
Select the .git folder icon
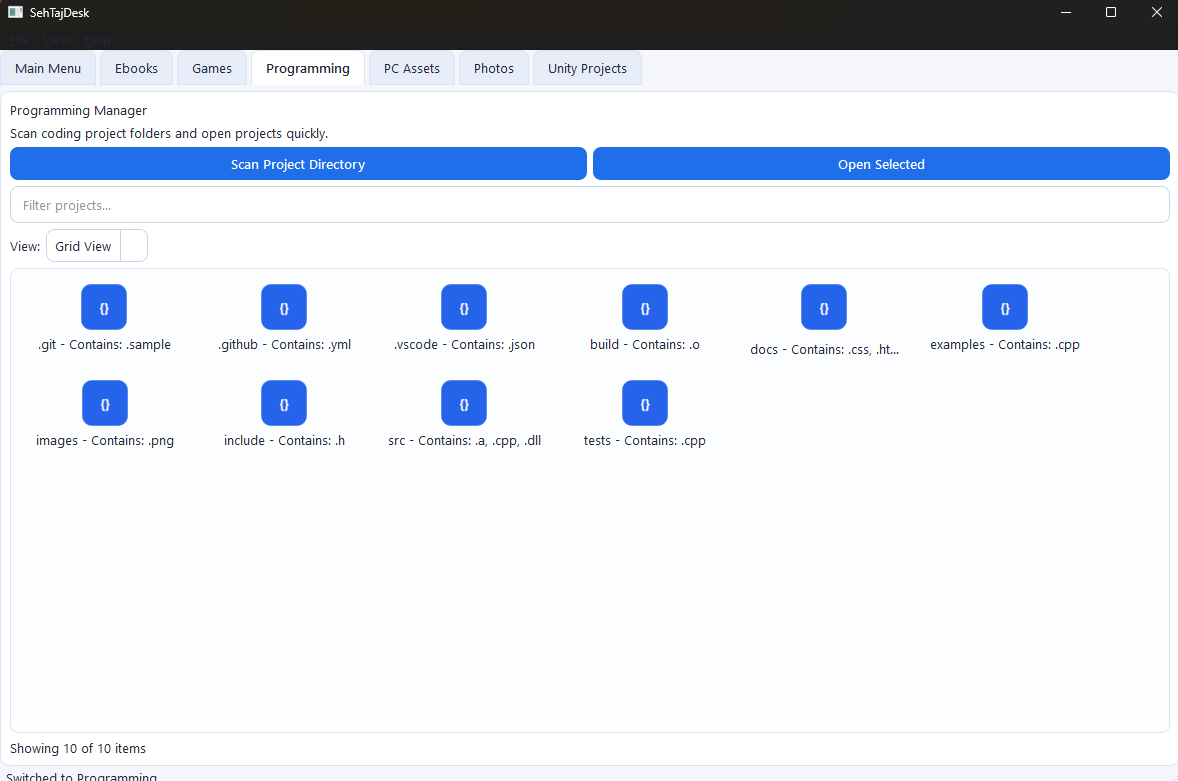coord(104,307)
